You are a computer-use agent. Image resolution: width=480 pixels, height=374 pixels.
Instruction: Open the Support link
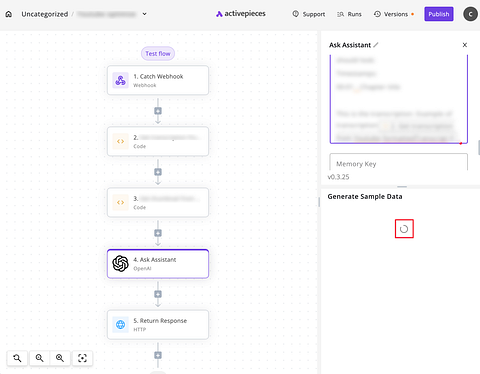(x=309, y=14)
